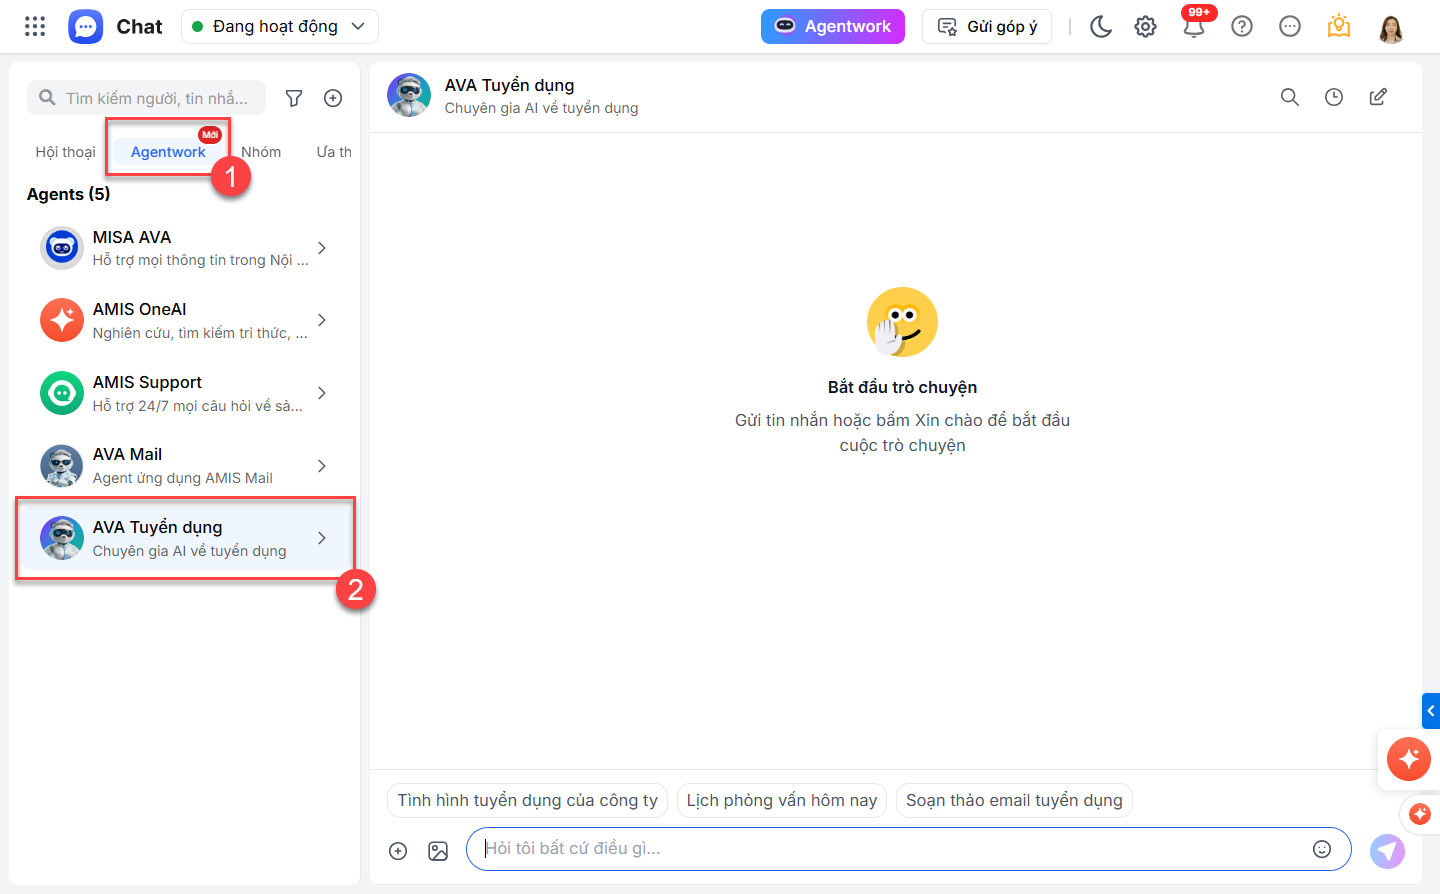This screenshot has height=894, width=1440.
Task: Switch to Hội thoại tab
Action: pos(66,152)
